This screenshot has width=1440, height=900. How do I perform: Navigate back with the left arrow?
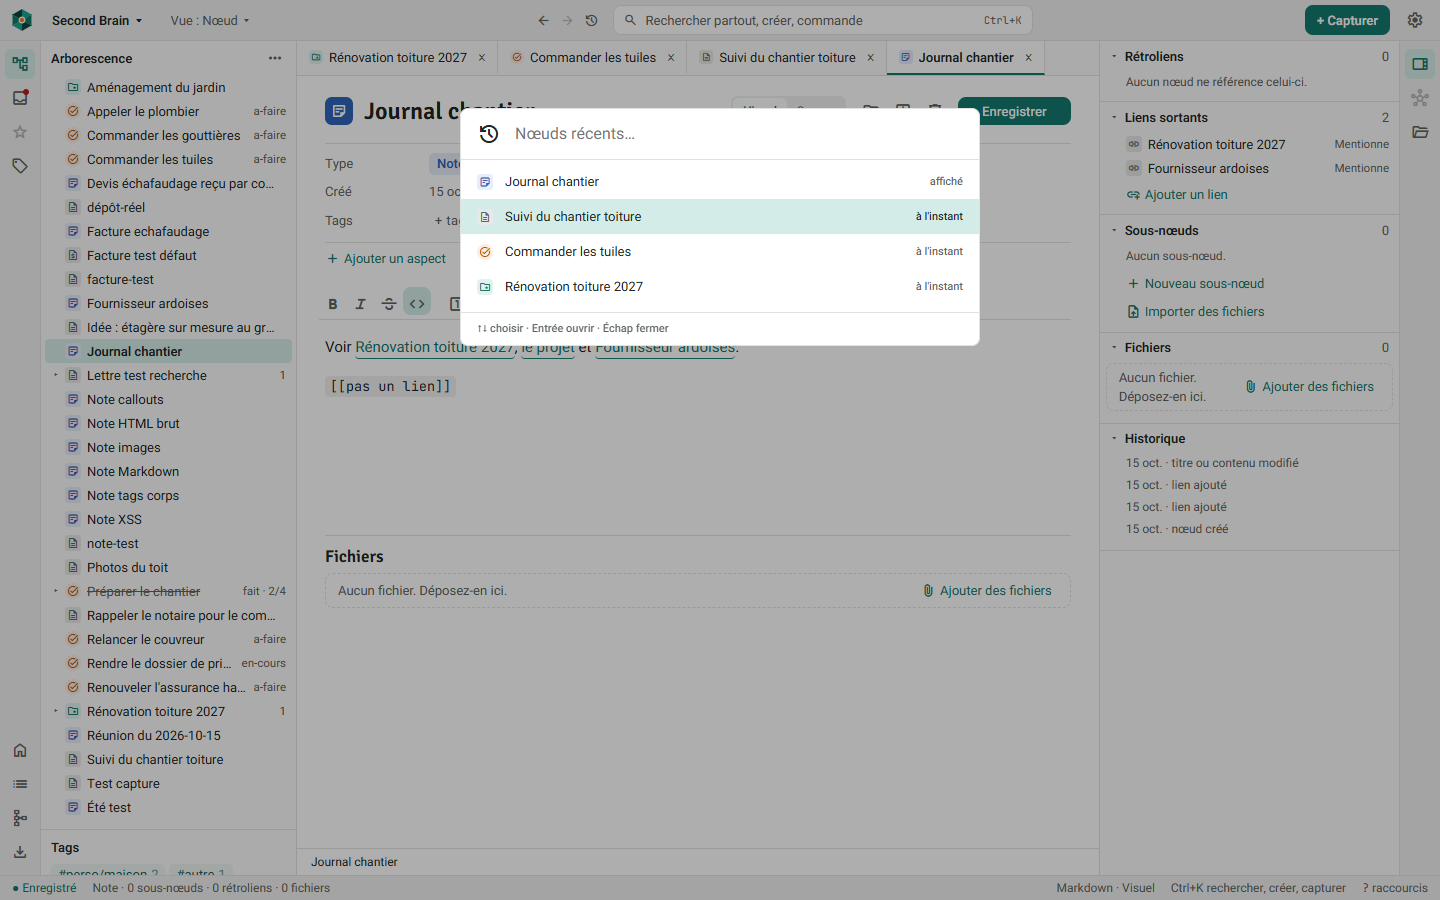coord(543,20)
